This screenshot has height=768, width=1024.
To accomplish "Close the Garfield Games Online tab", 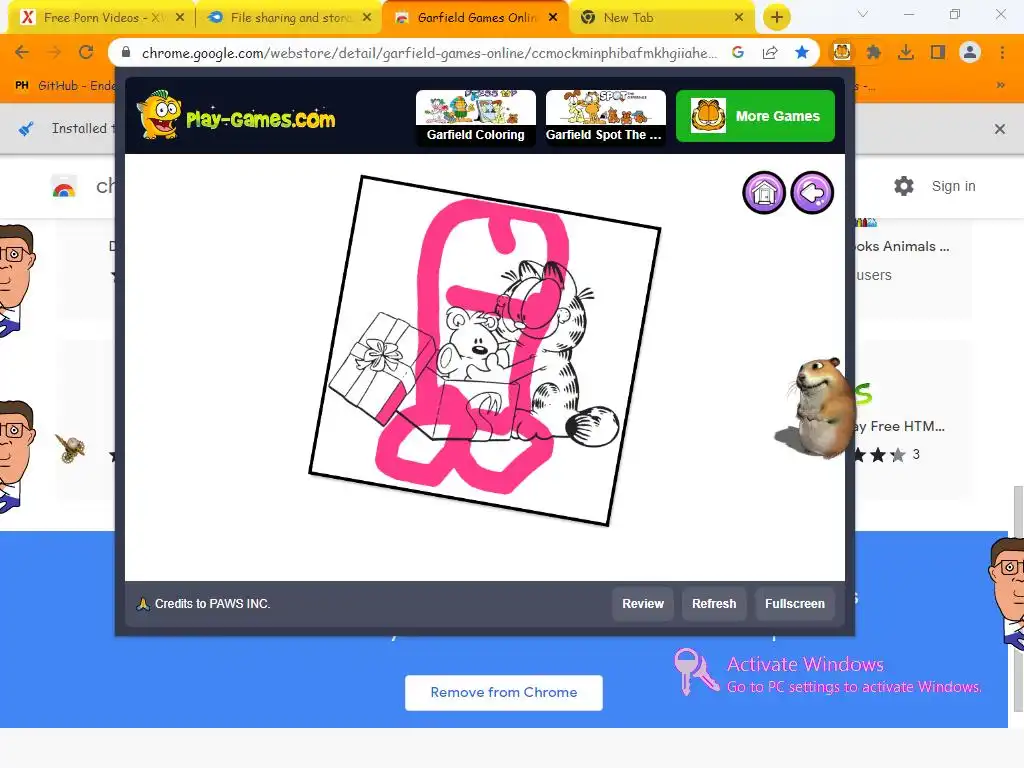I will point(553,18).
